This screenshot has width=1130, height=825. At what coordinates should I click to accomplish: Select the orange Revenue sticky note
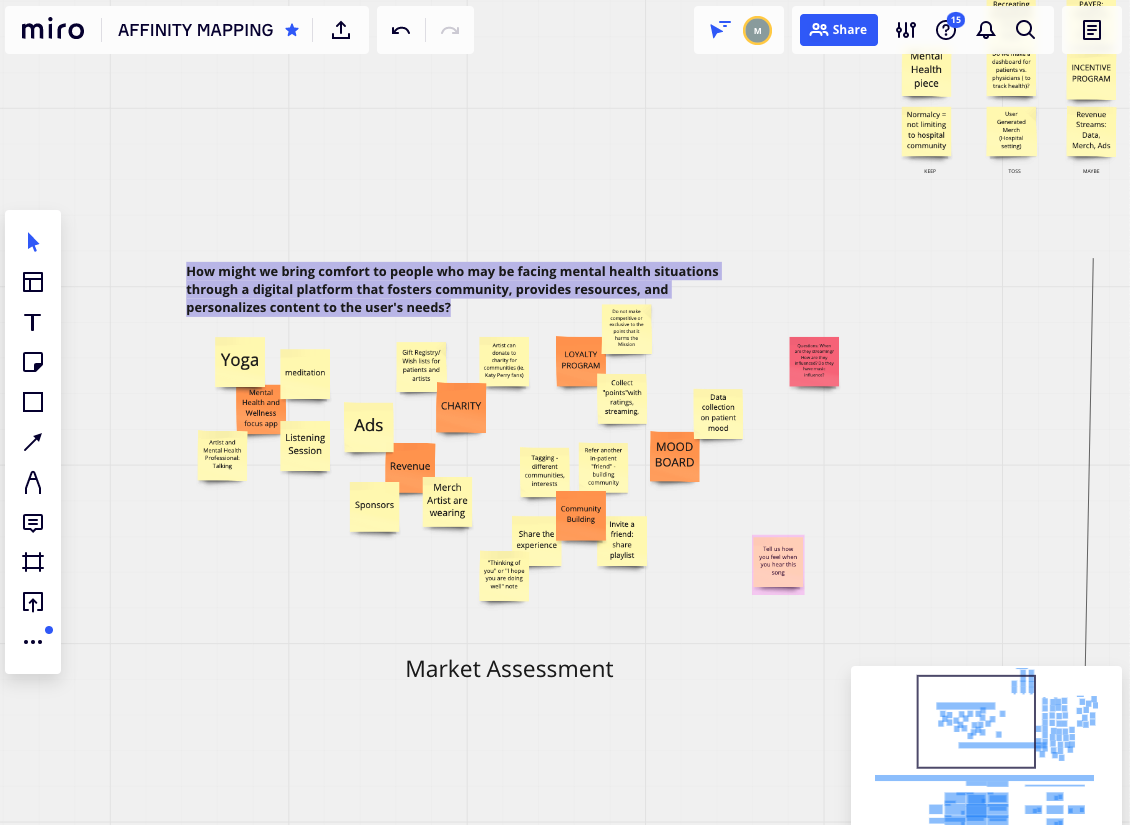click(410, 467)
